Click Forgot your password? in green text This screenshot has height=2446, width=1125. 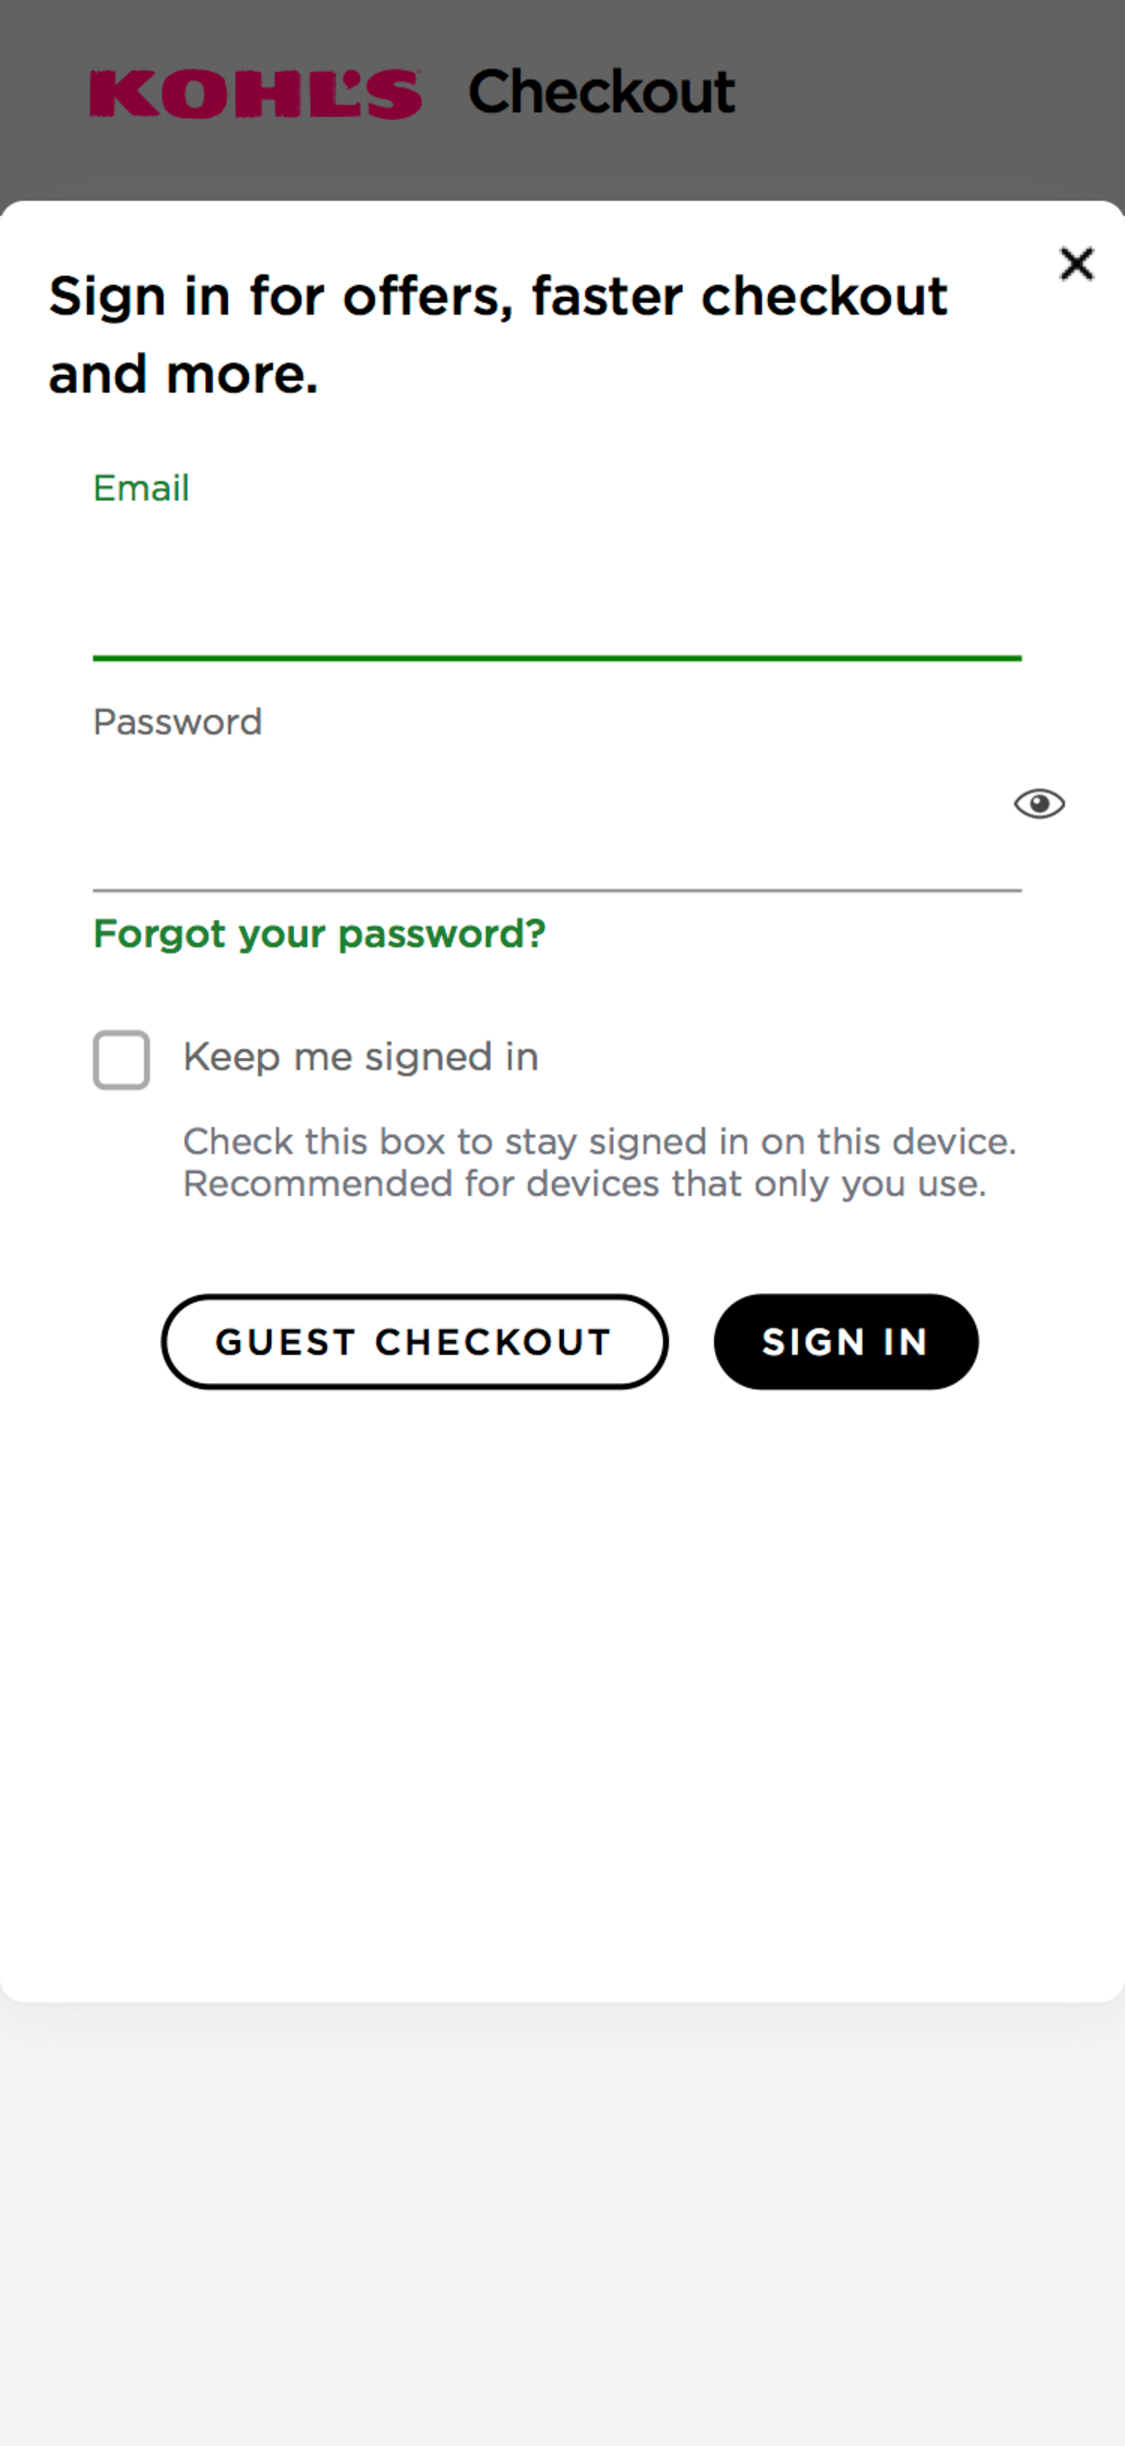tap(319, 933)
